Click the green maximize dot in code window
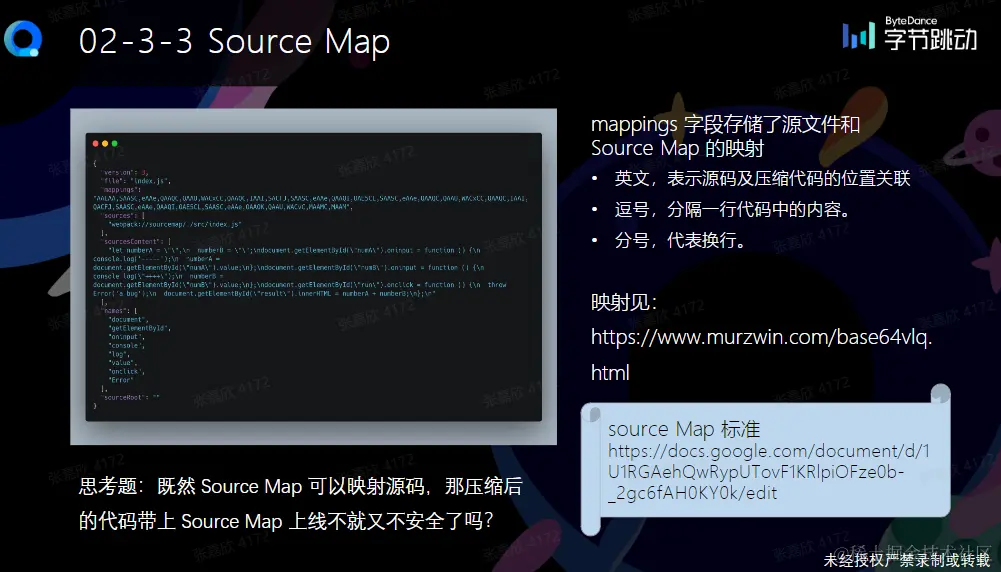 click(115, 144)
